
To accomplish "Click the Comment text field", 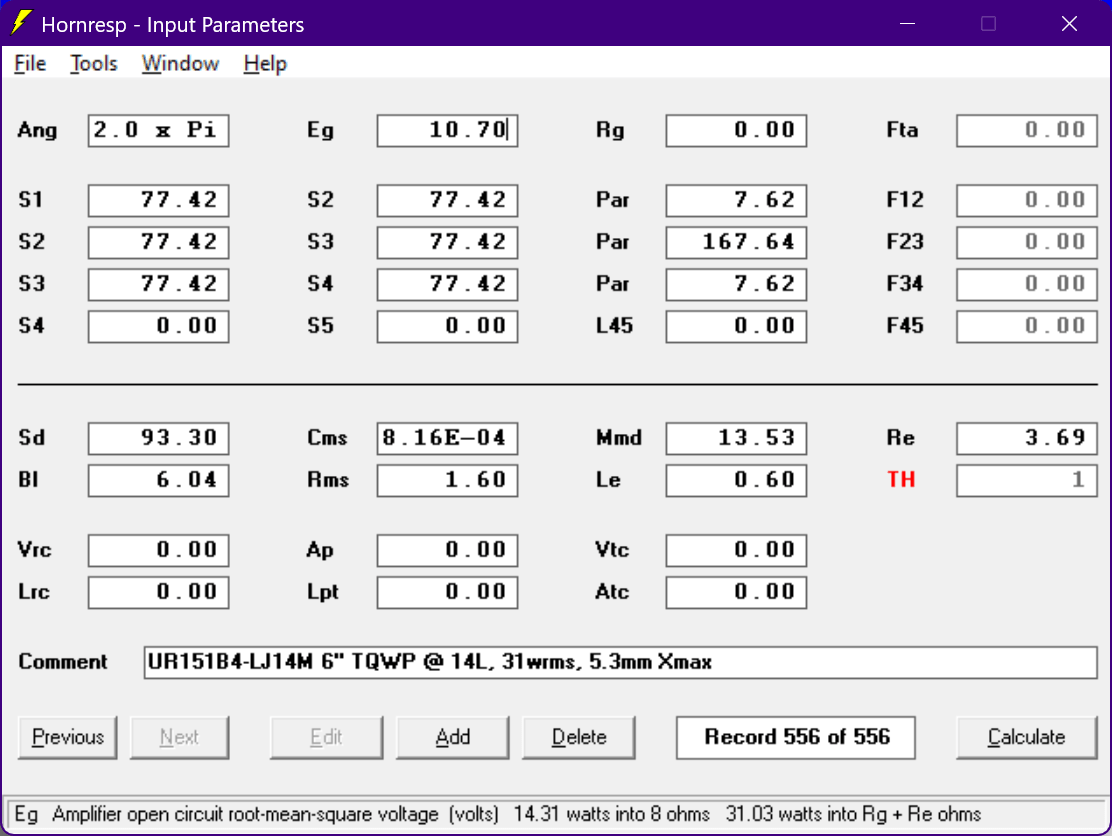I will click(x=621, y=662).
